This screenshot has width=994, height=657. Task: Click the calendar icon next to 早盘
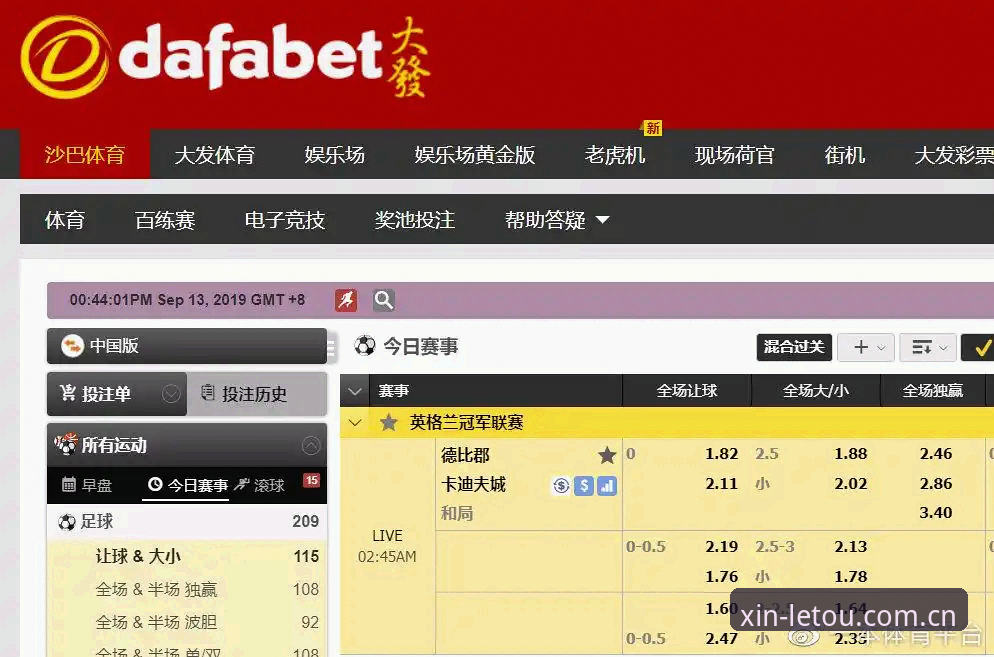(x=68, y=485)
